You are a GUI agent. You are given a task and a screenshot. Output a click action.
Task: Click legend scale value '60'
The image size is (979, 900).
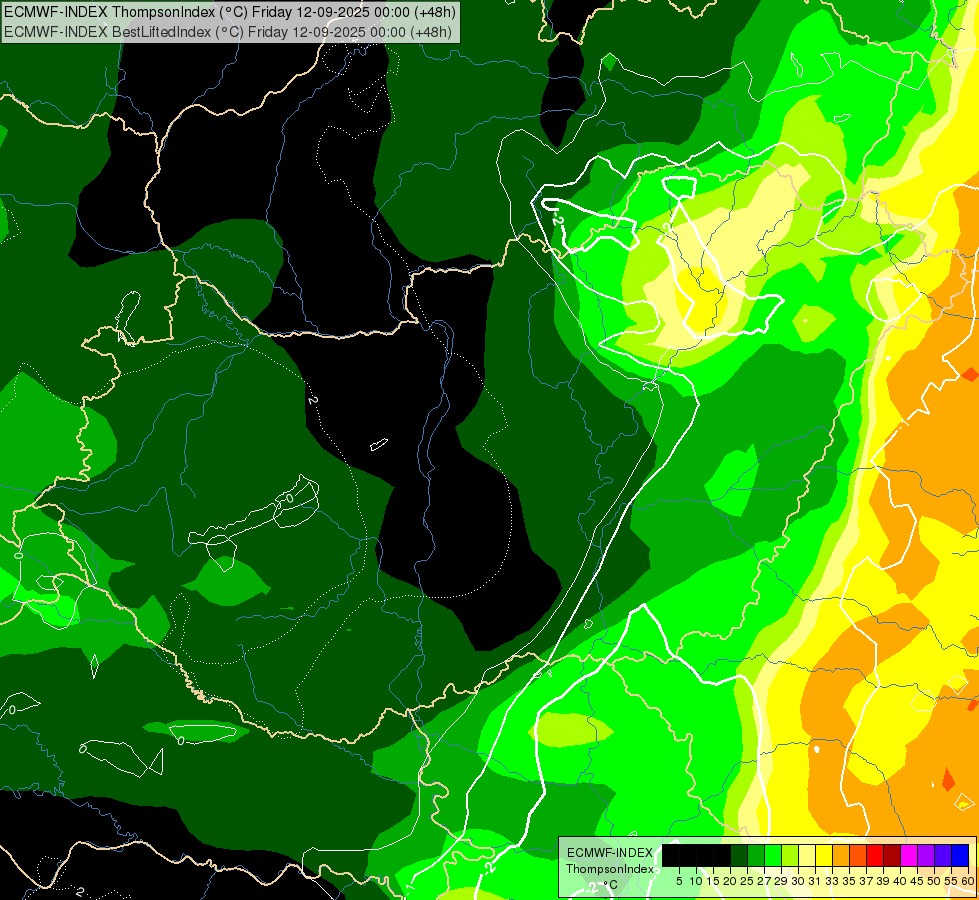(x=967, y=881)
